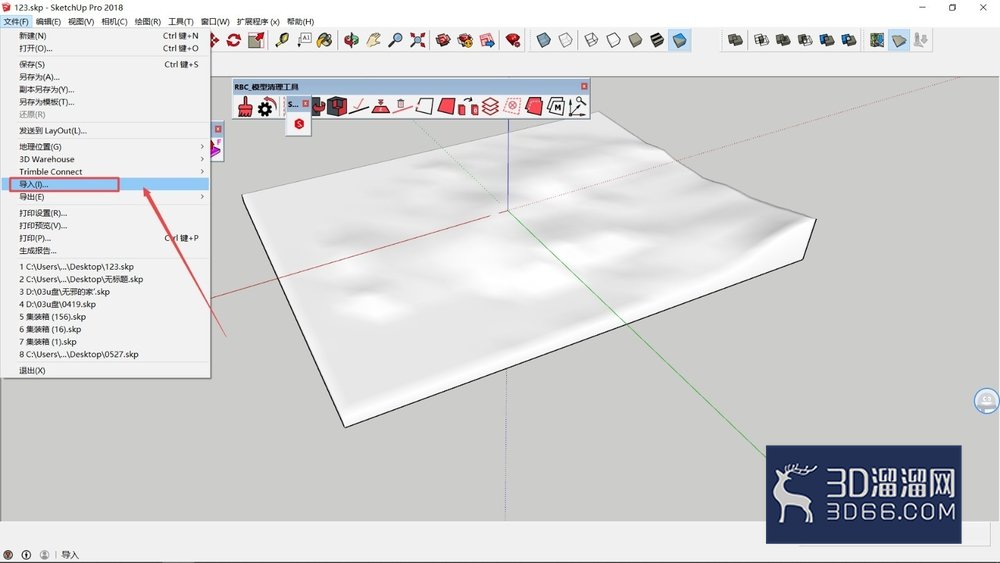The width and height of the screenshot is (1000, 563).
Task: Close the RBC_模型清理工具 floating toolbar
Action: coord(584,86)
